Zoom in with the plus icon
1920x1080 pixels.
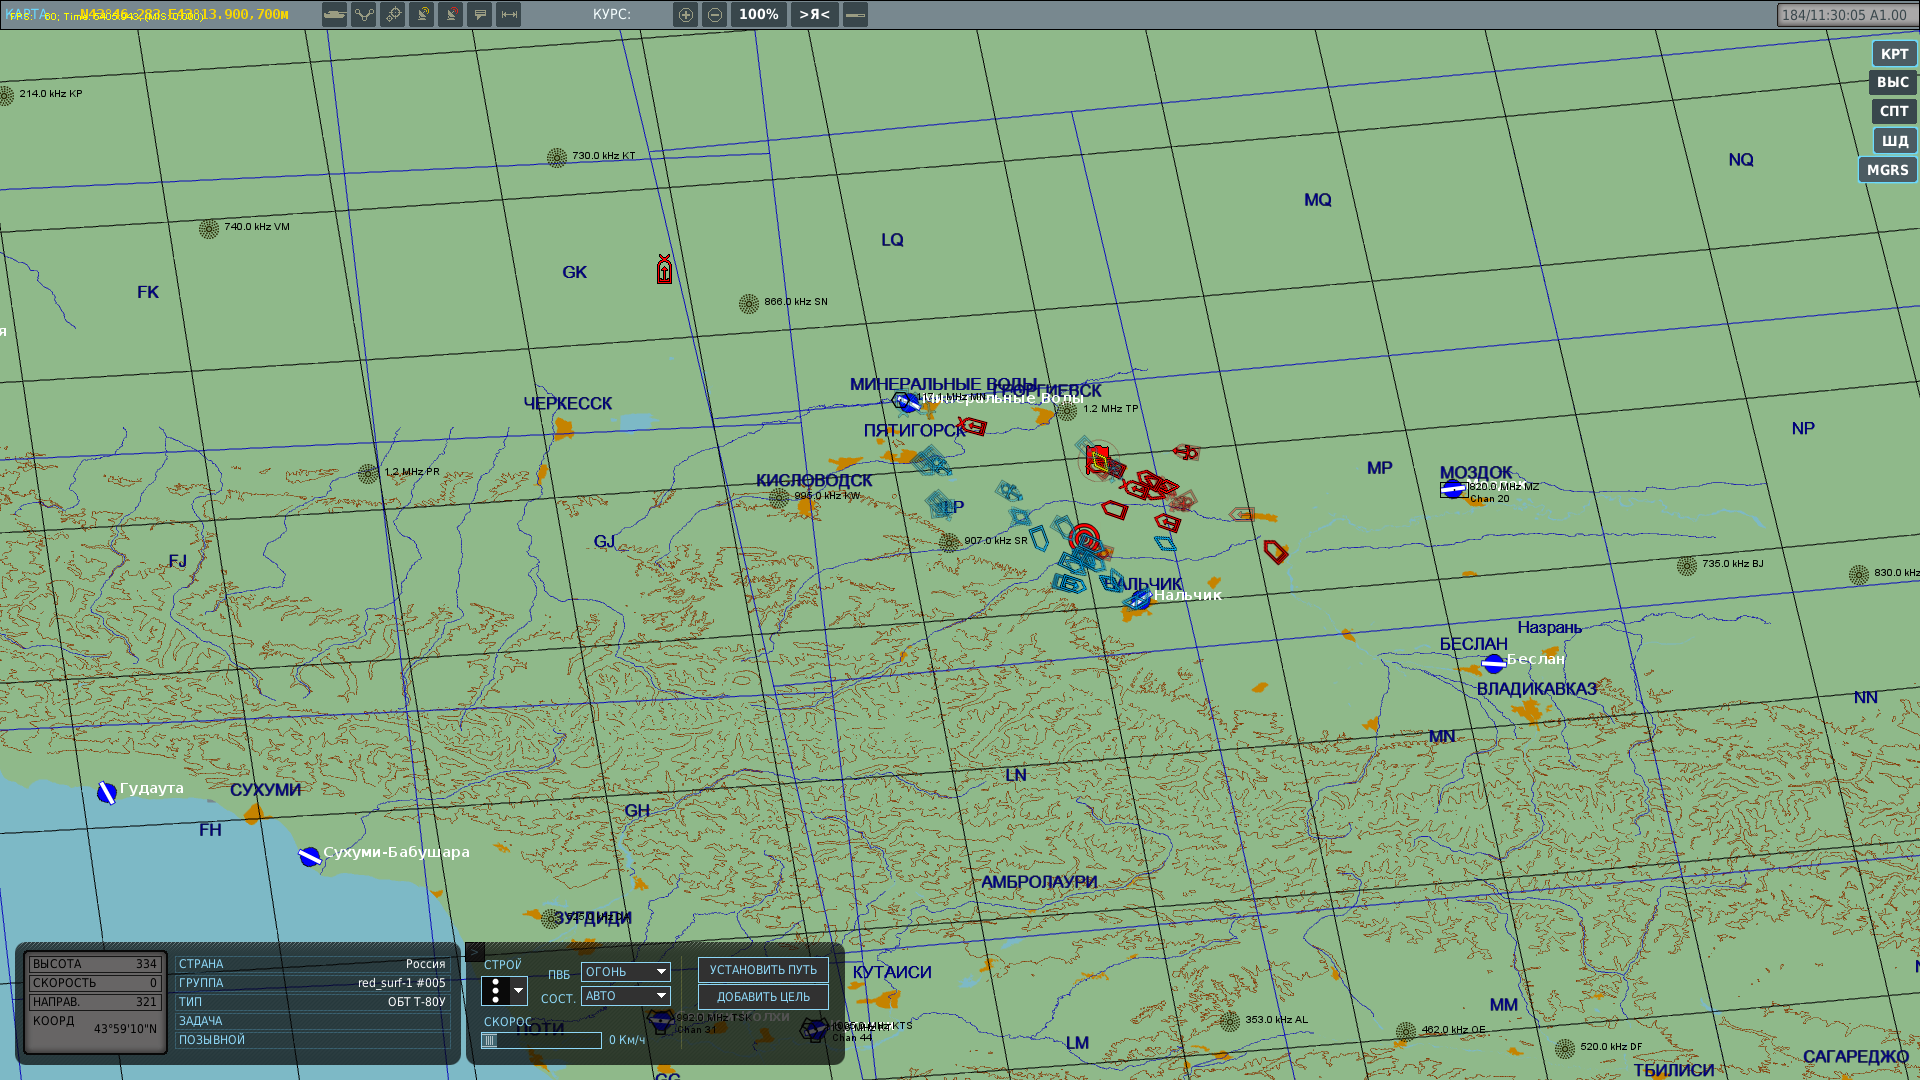(685, 15)
